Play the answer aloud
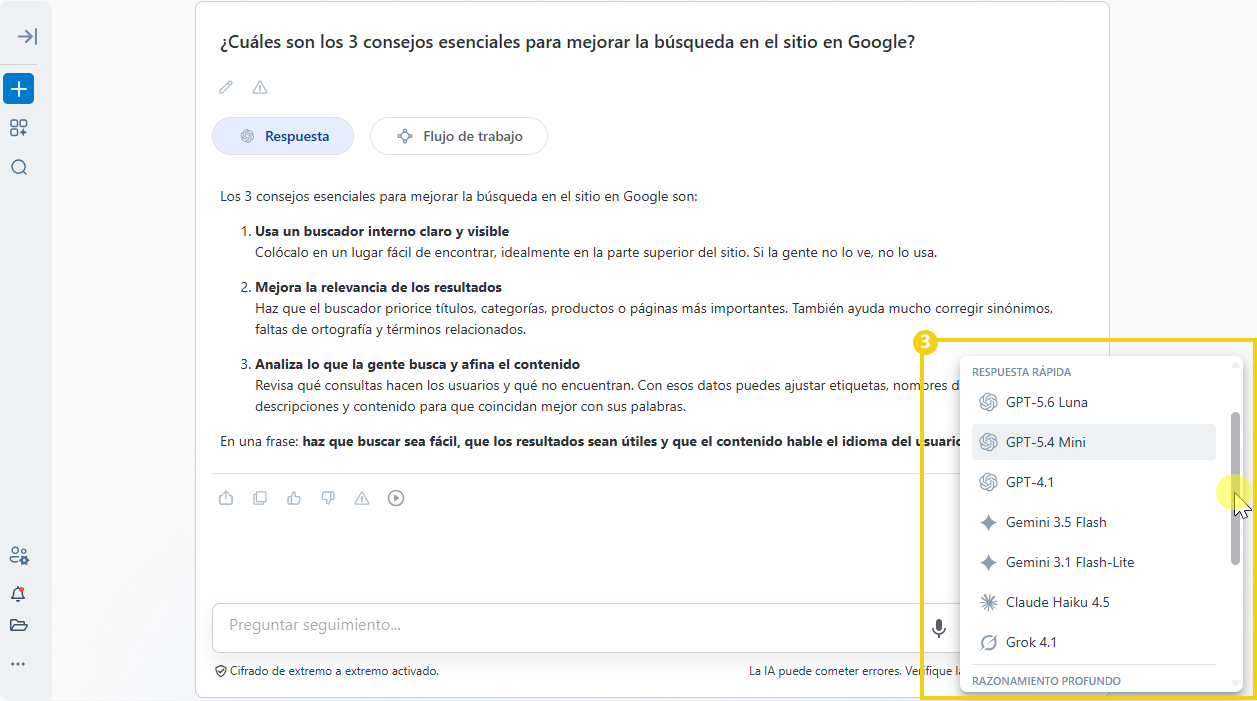 click(x=396, y=498)
